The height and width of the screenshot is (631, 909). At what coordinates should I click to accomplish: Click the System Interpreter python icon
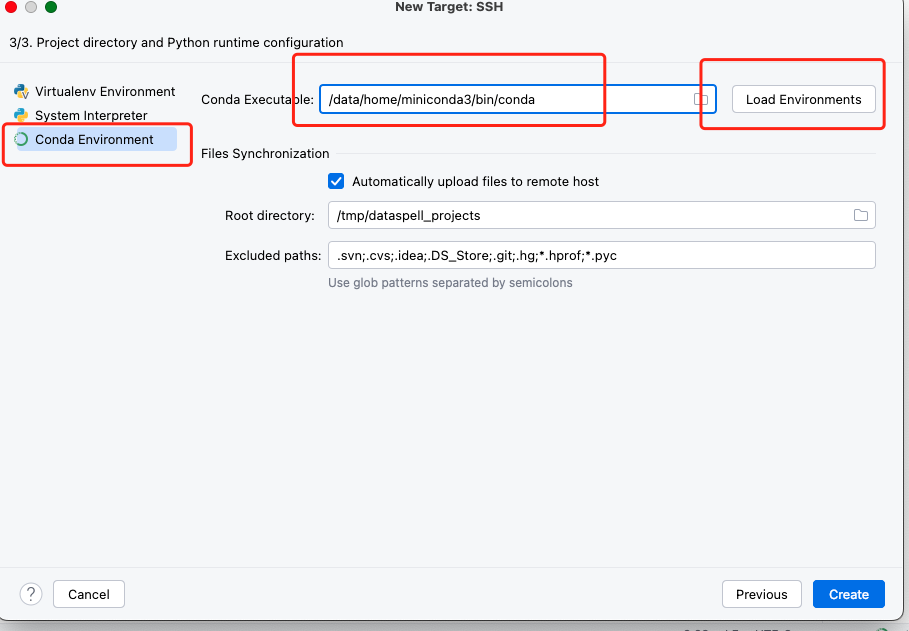[x=21, y=115]
